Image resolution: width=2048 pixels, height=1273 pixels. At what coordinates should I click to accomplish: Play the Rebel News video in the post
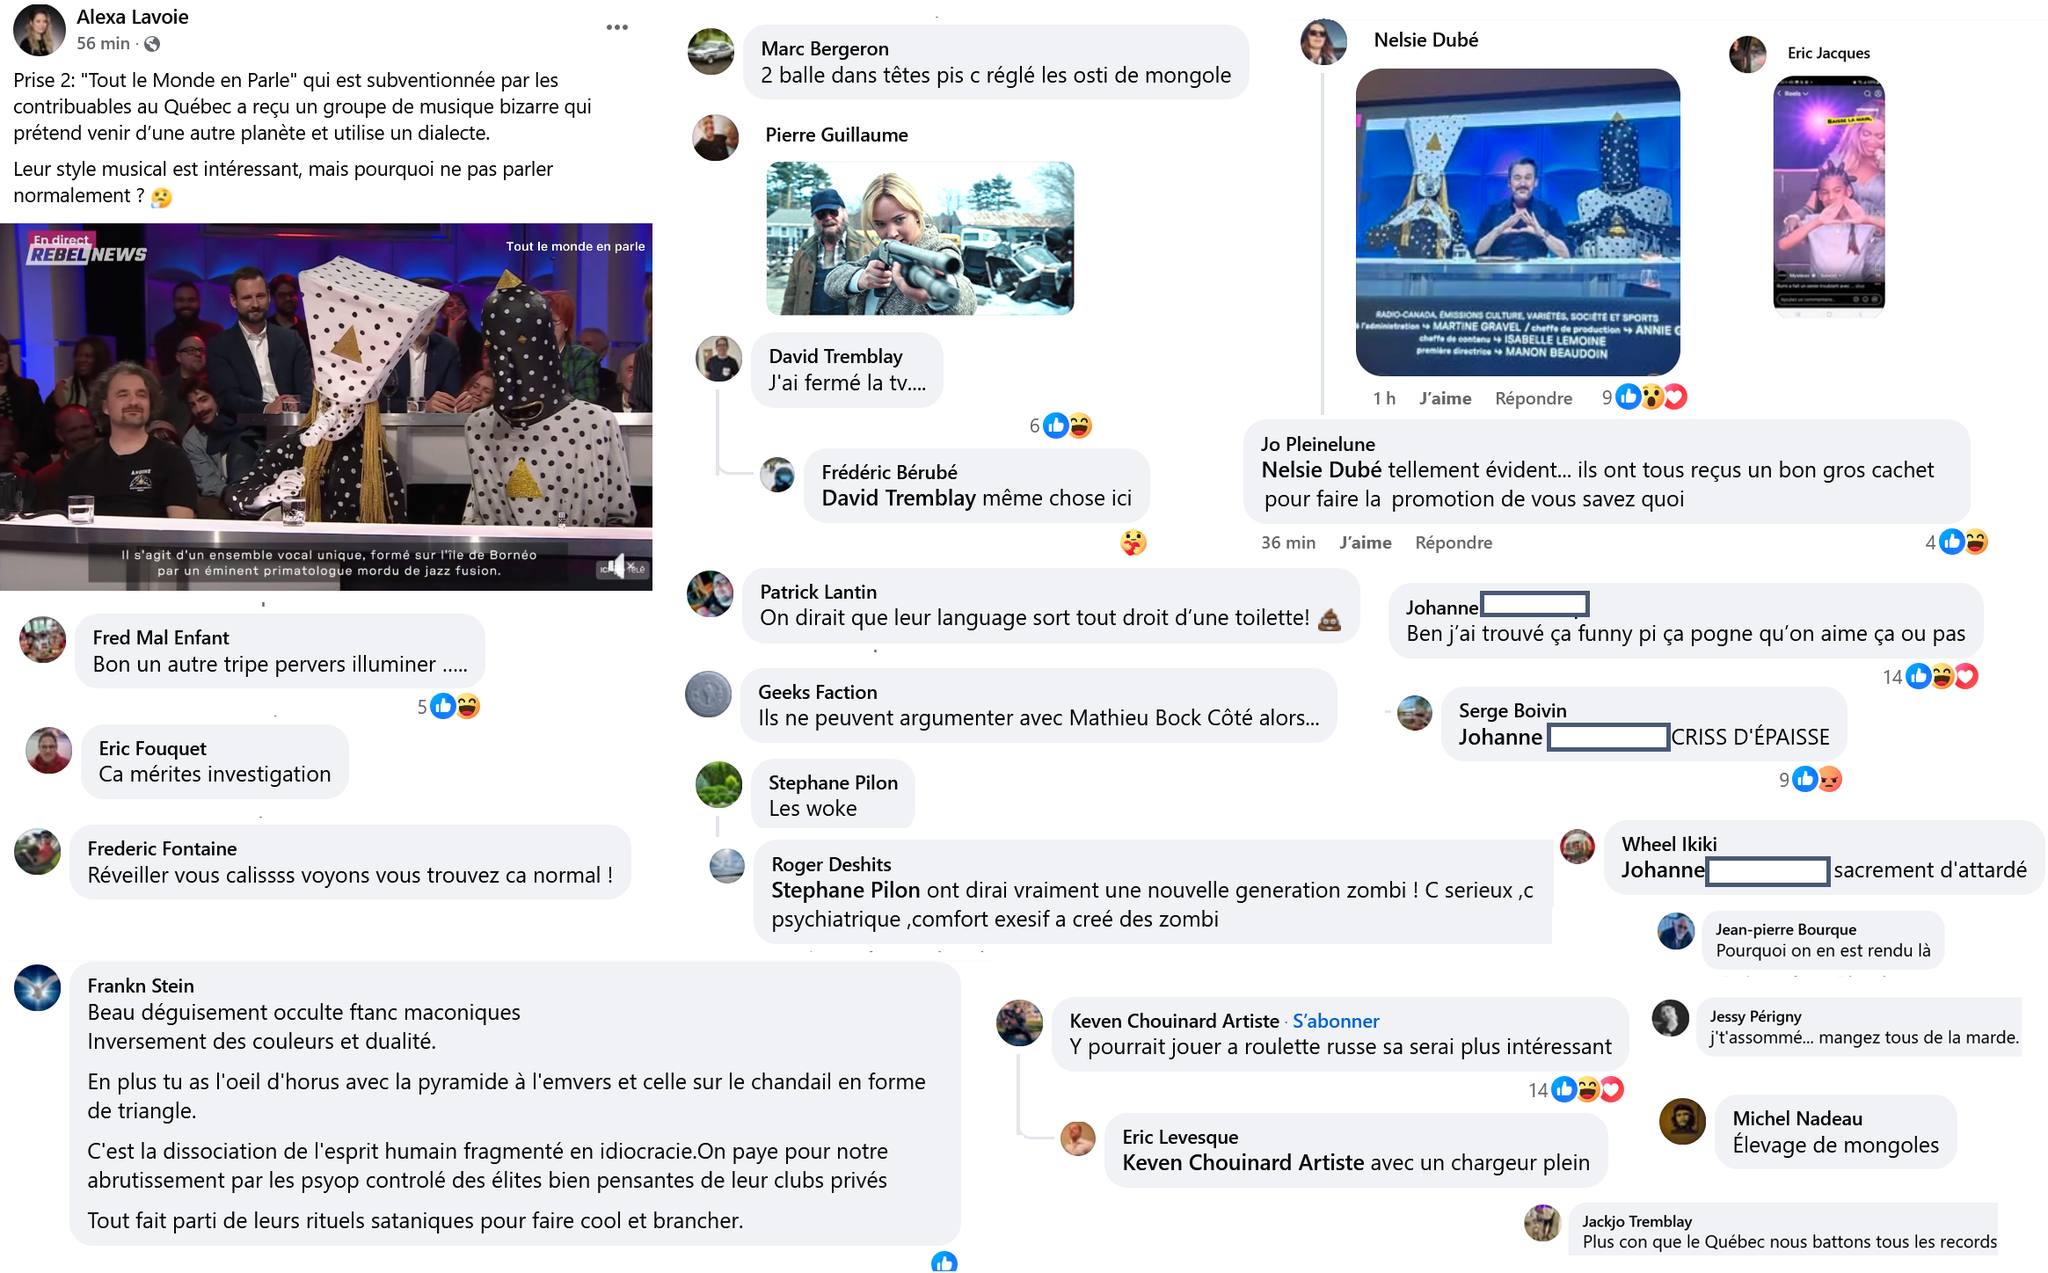coord(326,406)
